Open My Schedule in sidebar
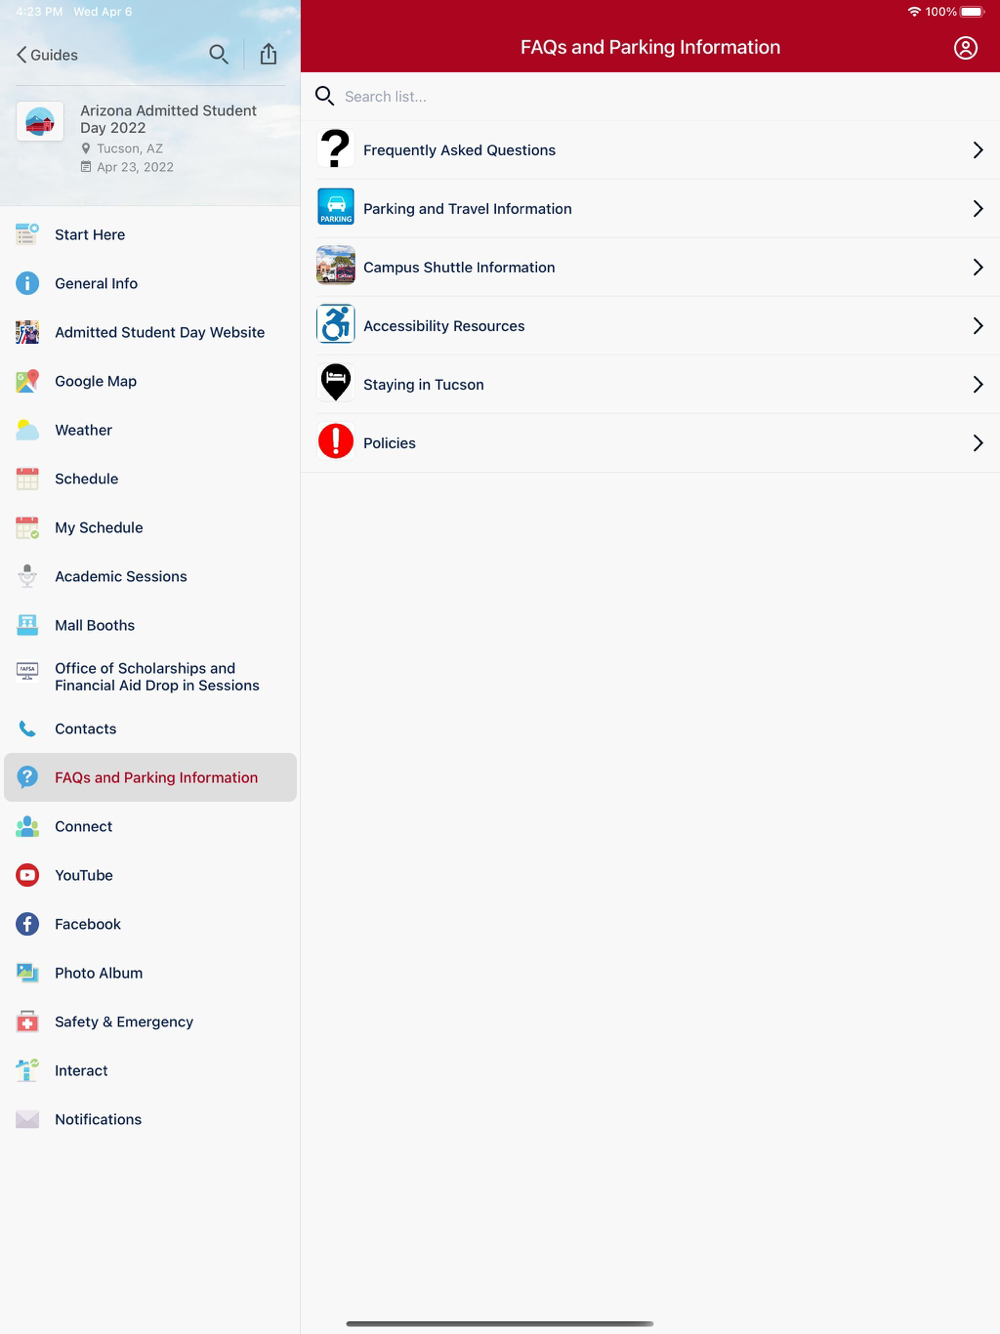Screen dimensions: 1000x1334 click(x=150, y=528)
